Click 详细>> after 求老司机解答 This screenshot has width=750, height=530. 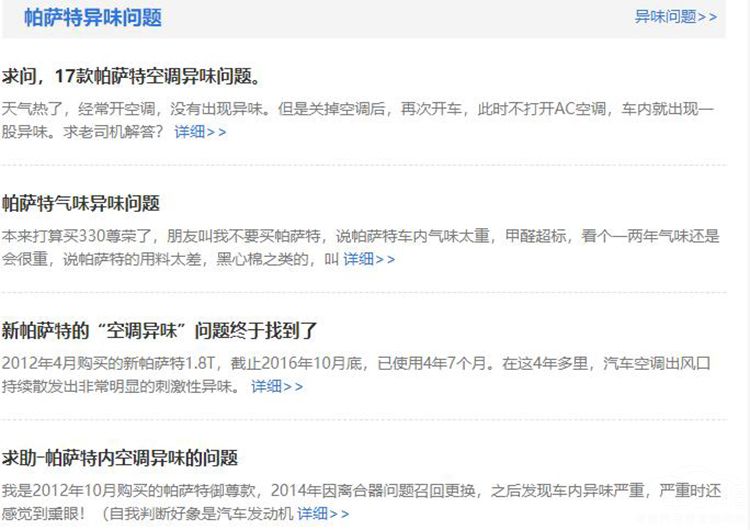(200, 132)
